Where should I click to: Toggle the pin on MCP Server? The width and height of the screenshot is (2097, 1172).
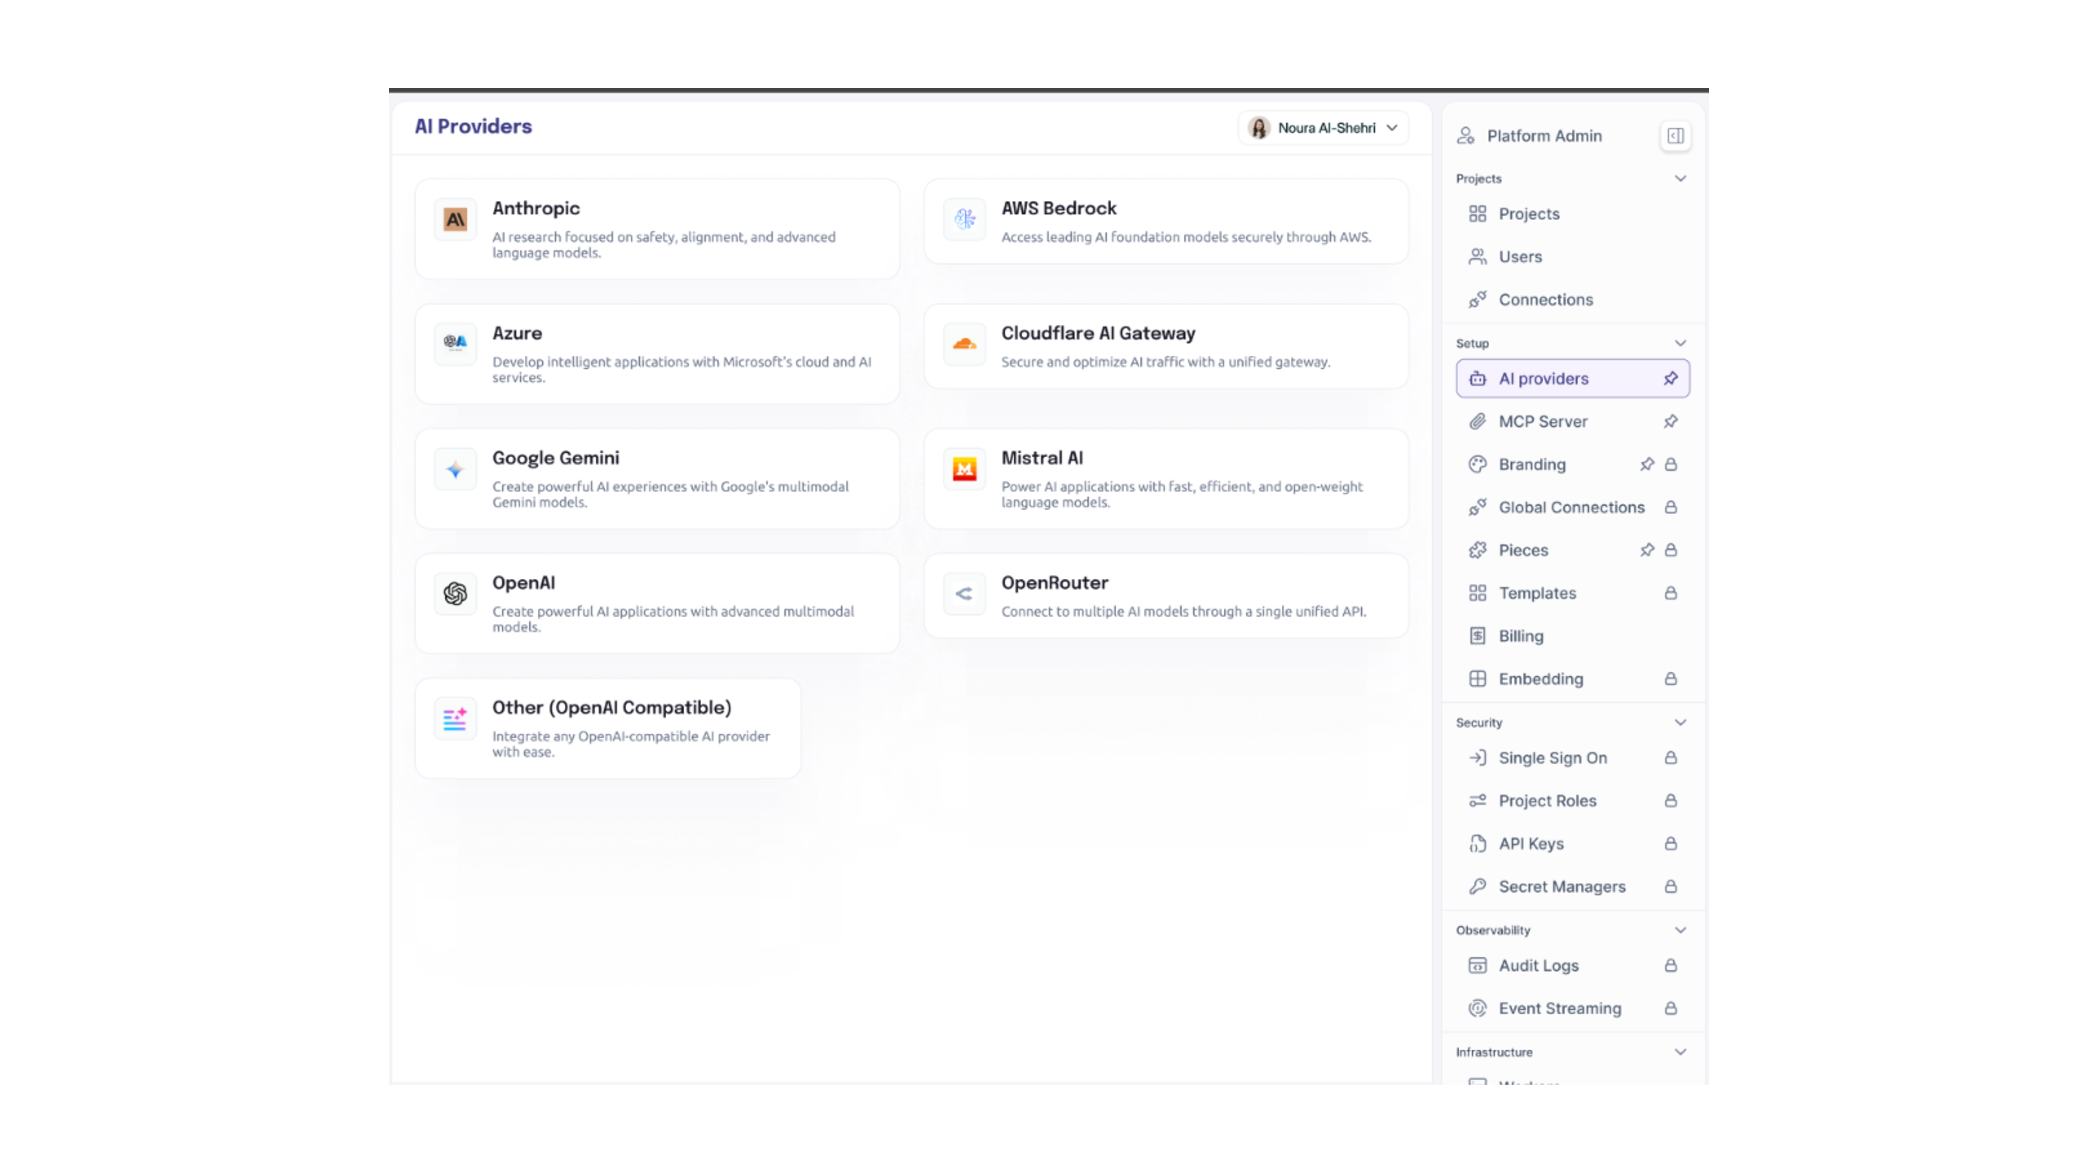(1670, 422)
